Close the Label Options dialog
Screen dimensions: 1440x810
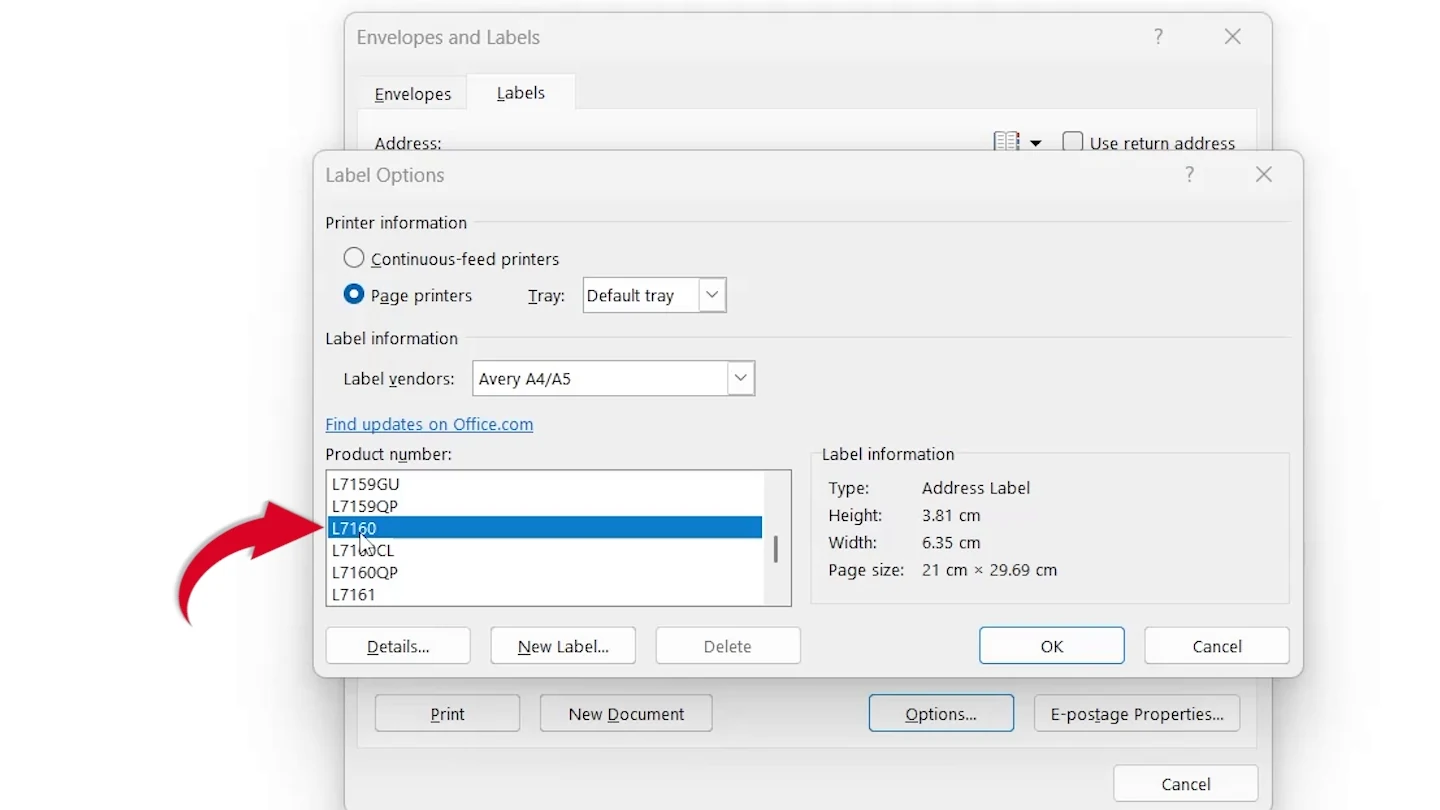tap(1264, 175)
